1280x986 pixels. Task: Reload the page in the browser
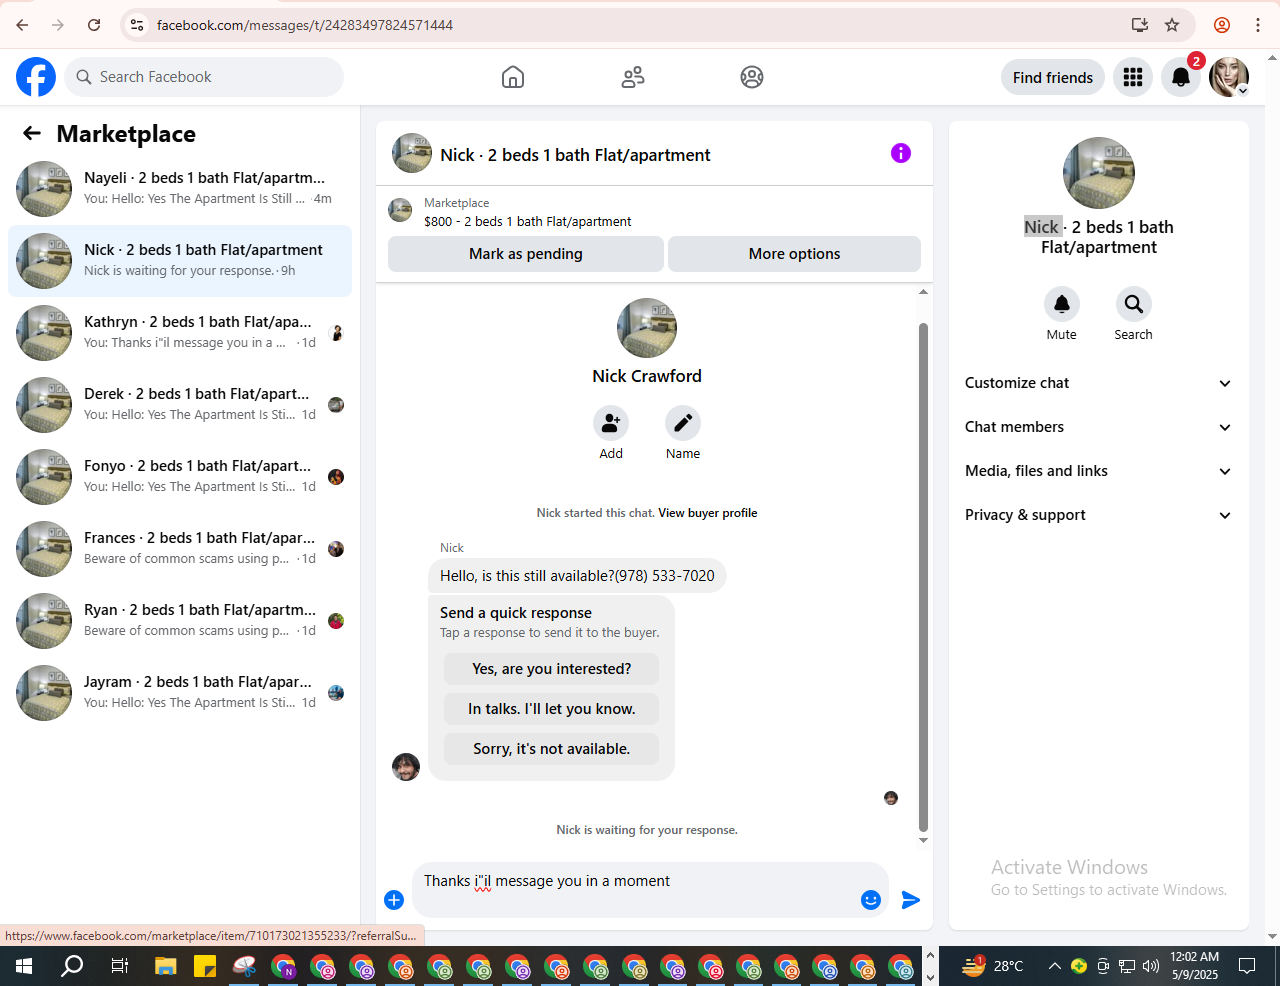point(94,25)
